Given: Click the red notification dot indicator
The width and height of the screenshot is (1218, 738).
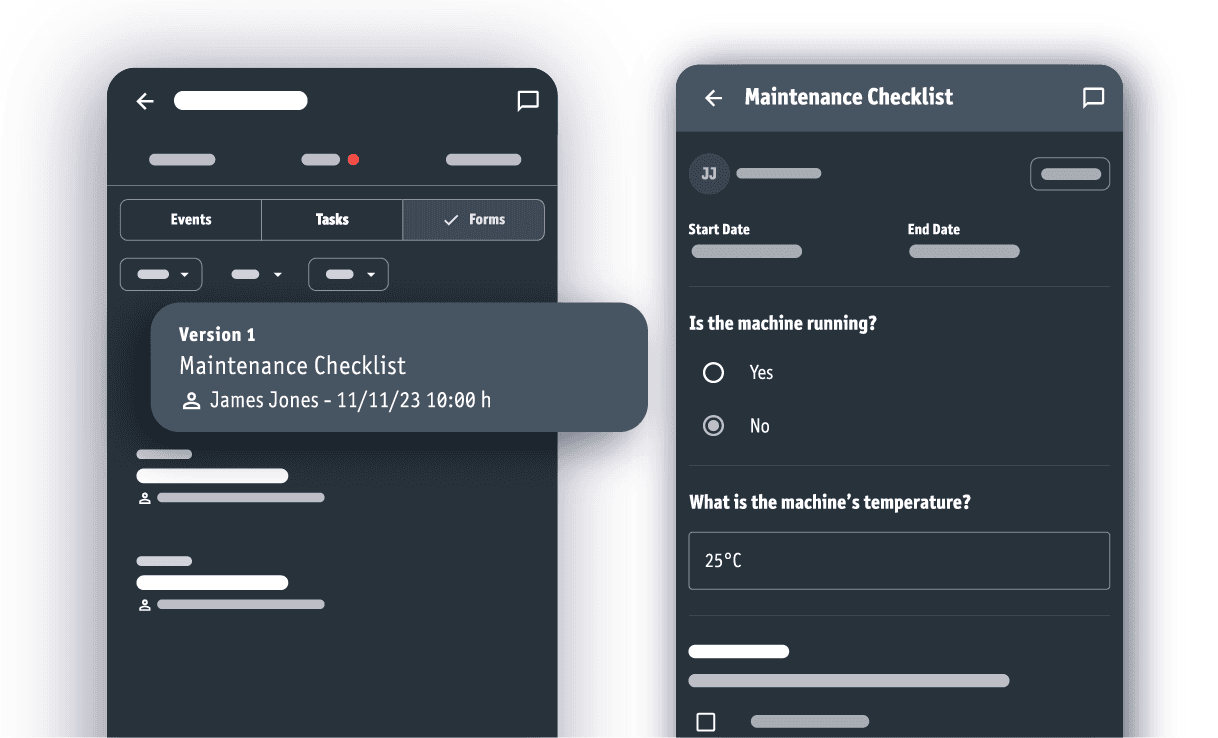Looking at the screenshot, I should (x=353, y=160).
